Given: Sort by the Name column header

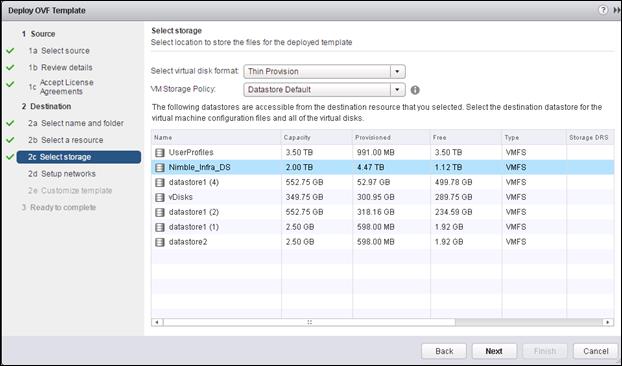Looking at the screenshot, I should [x=216, y=137].
